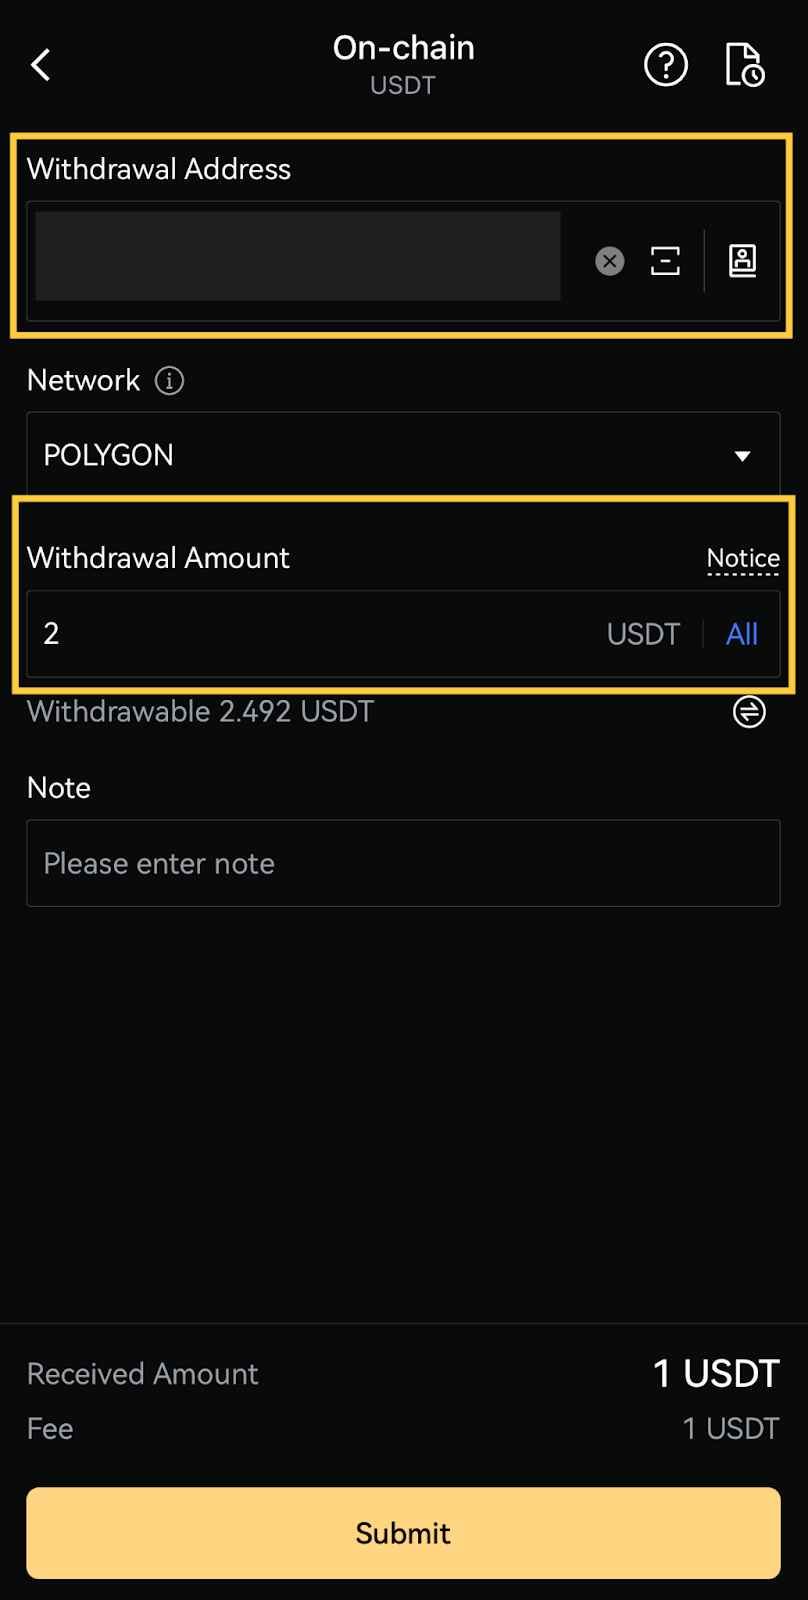808x1600 pixels.
Task: Open withdrawal history document icon
Action: pos(744,65)
